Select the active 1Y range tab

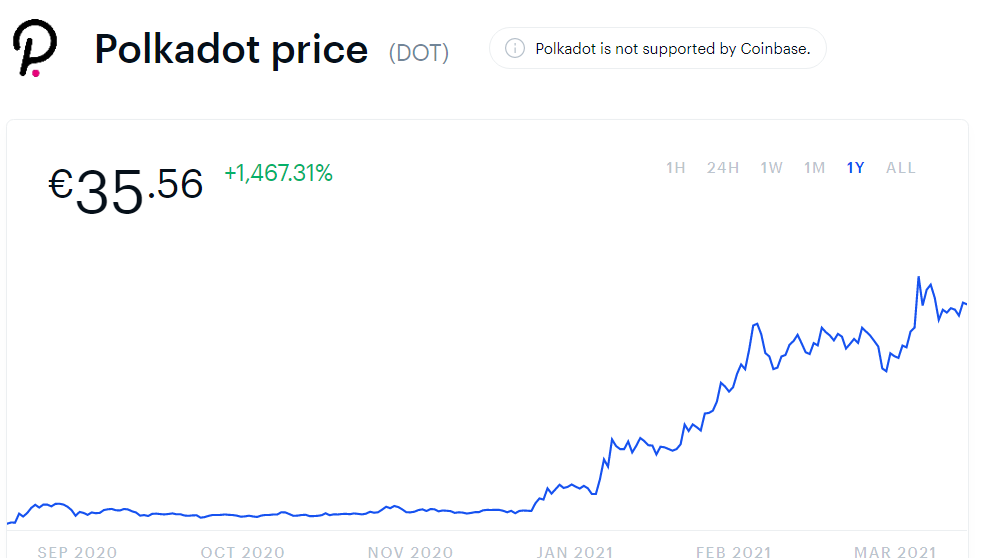pos(855,168)
